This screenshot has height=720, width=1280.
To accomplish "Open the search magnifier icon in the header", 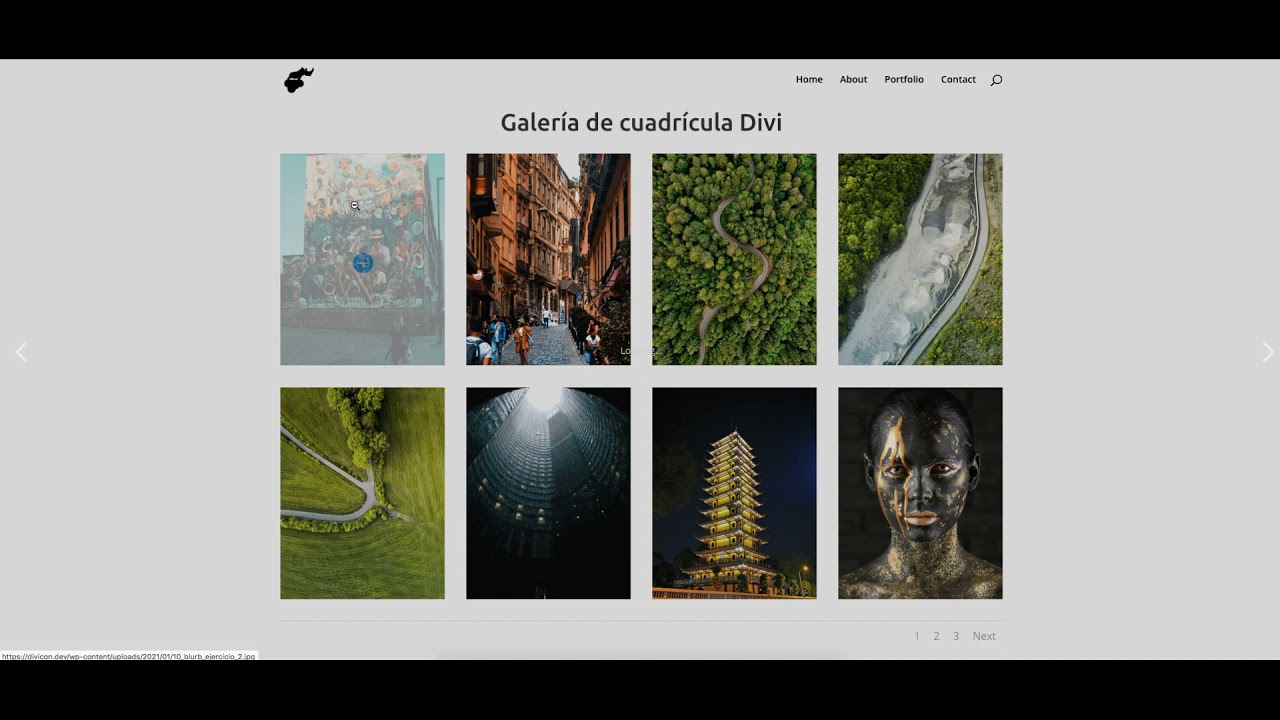I will tap(996, 80).
